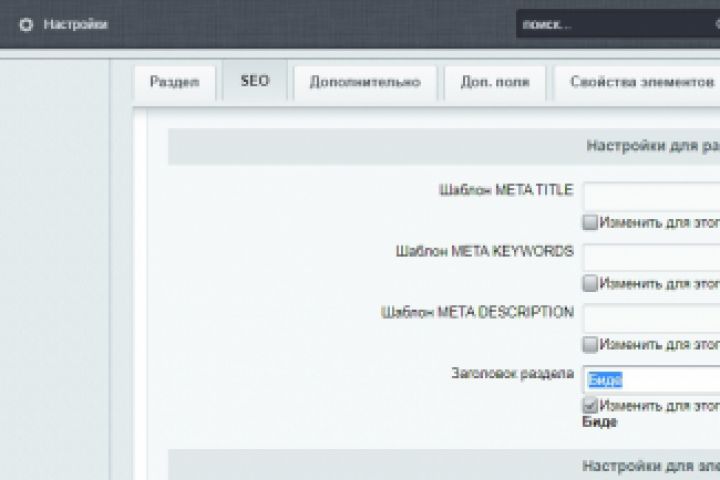
Task: Click the Шаблон META TITLE input field
Action: click(x=651, y=194)
